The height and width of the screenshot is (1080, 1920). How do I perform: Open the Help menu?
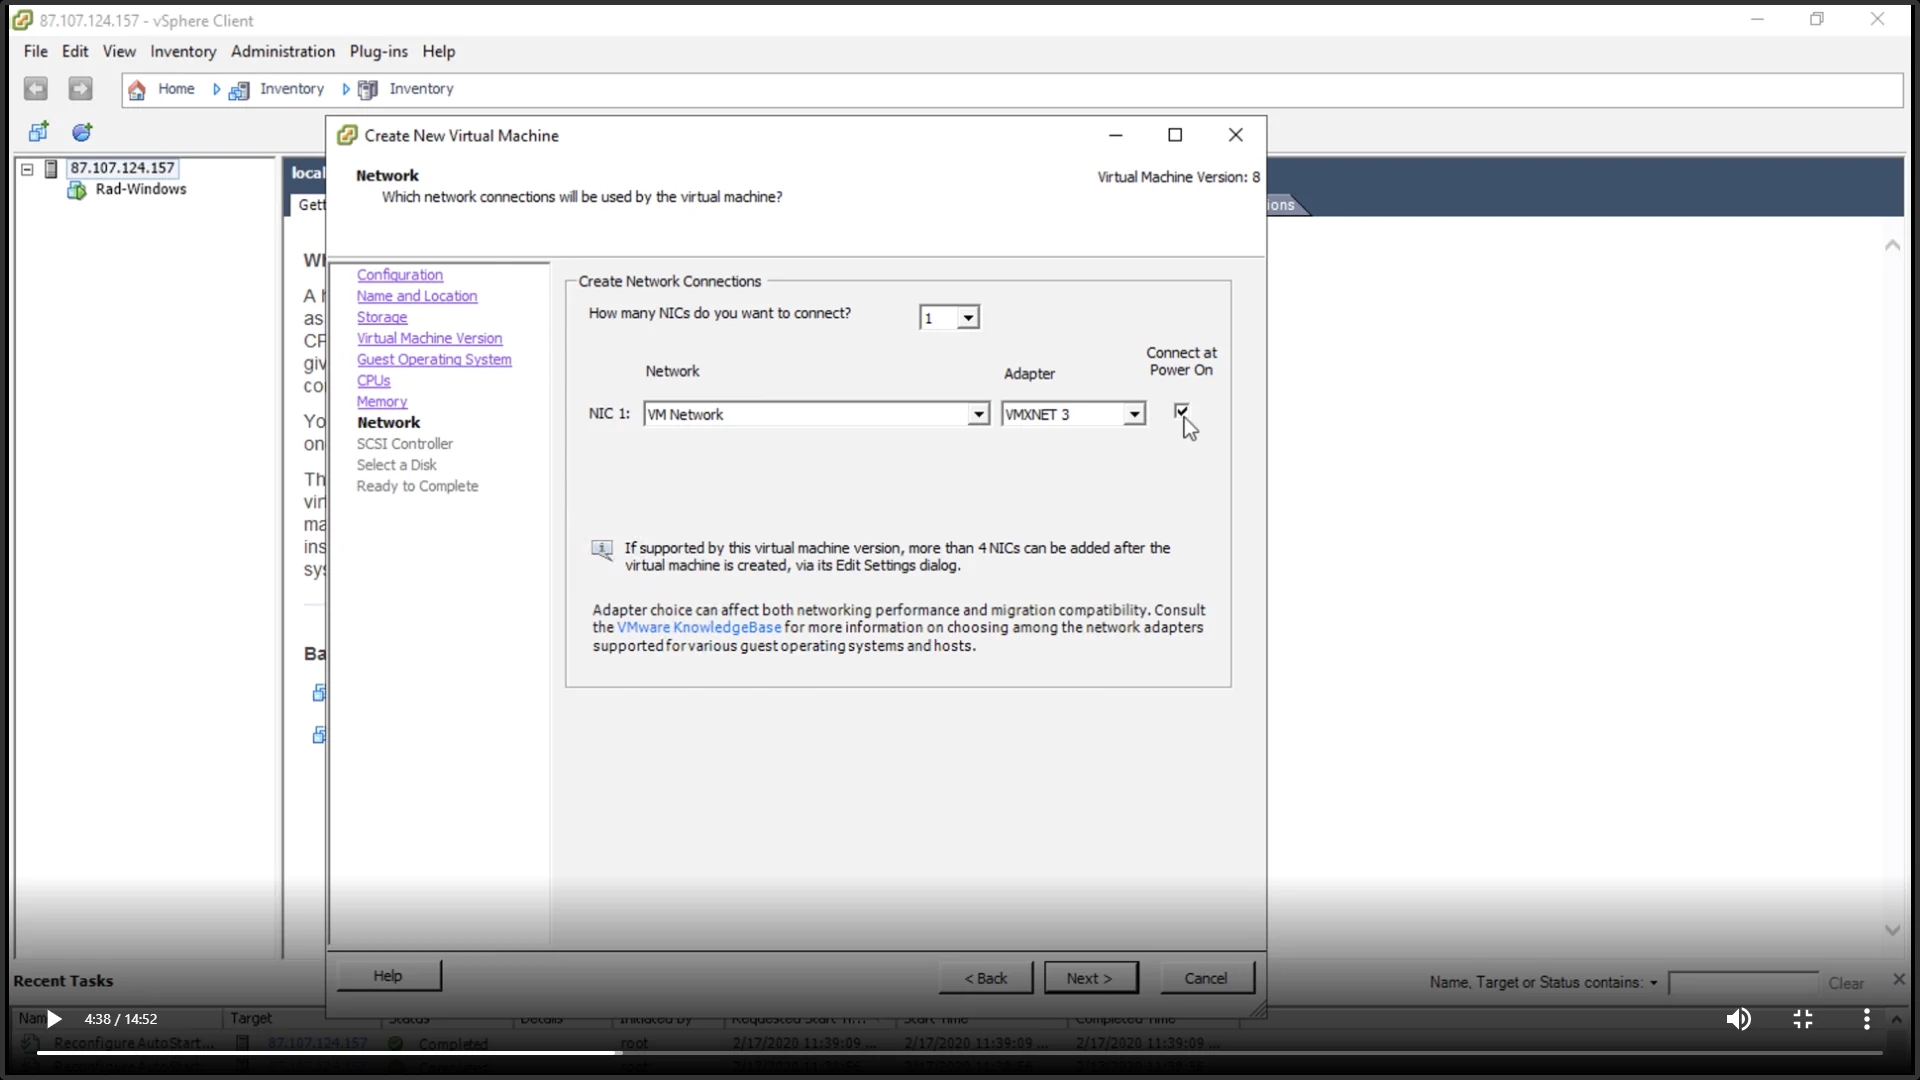tap(438, 51)
